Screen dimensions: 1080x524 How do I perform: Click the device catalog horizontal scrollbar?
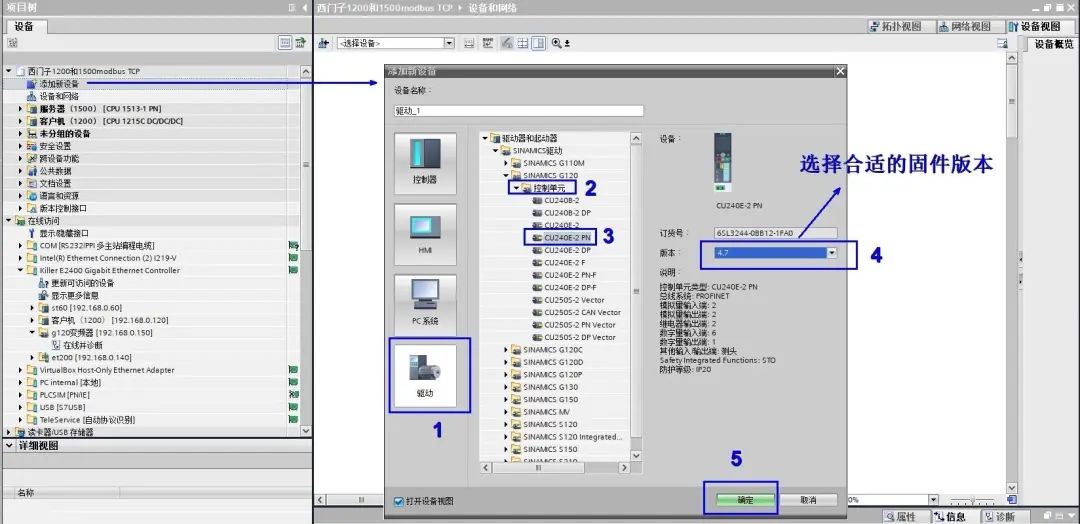tap(555, 468)
